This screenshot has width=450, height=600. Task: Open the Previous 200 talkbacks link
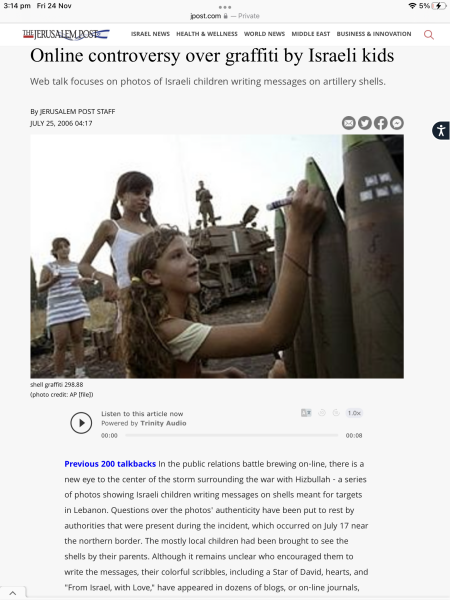click(110, 464)
